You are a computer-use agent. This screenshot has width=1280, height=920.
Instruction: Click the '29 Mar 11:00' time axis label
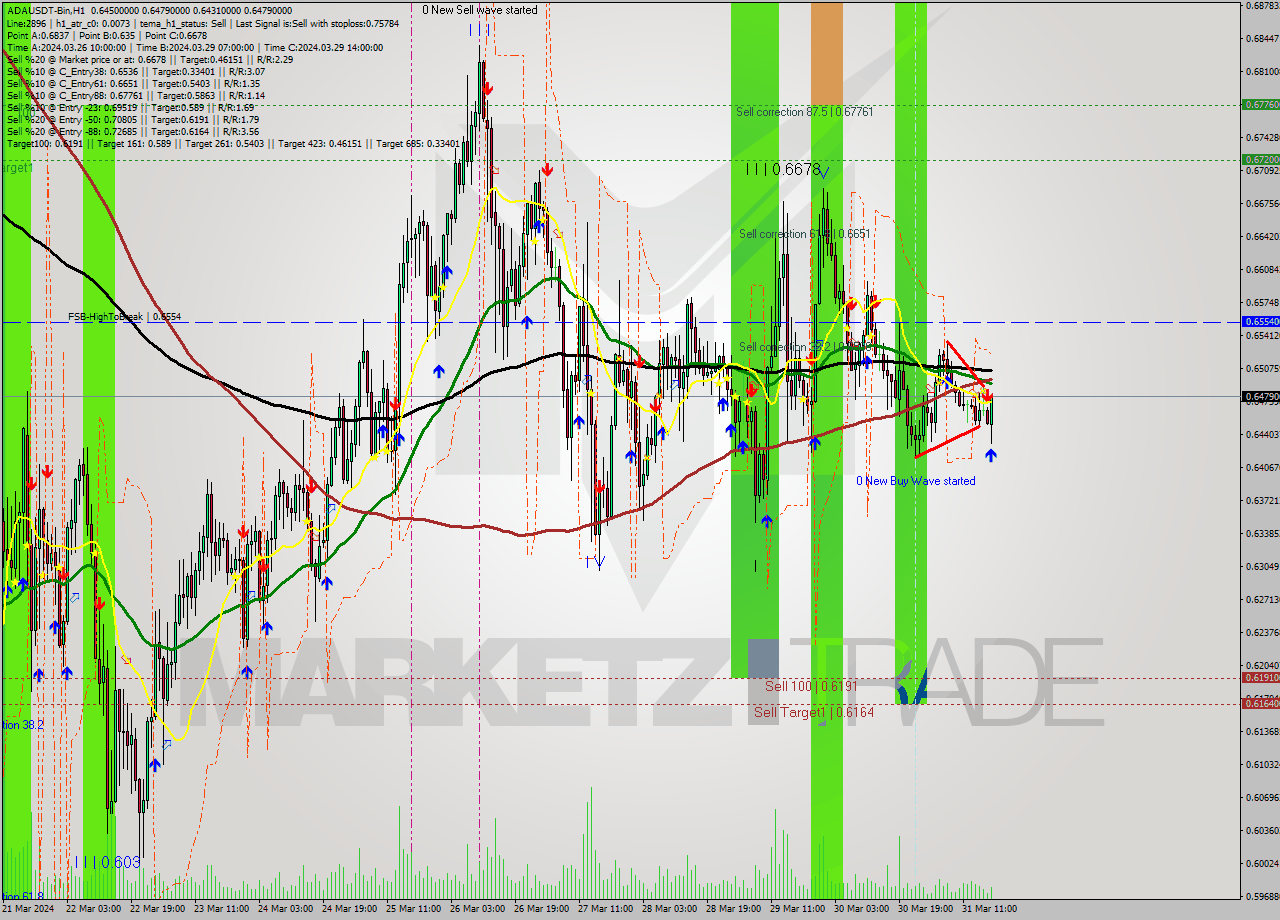pyautogui.click(x=797, y=908)
